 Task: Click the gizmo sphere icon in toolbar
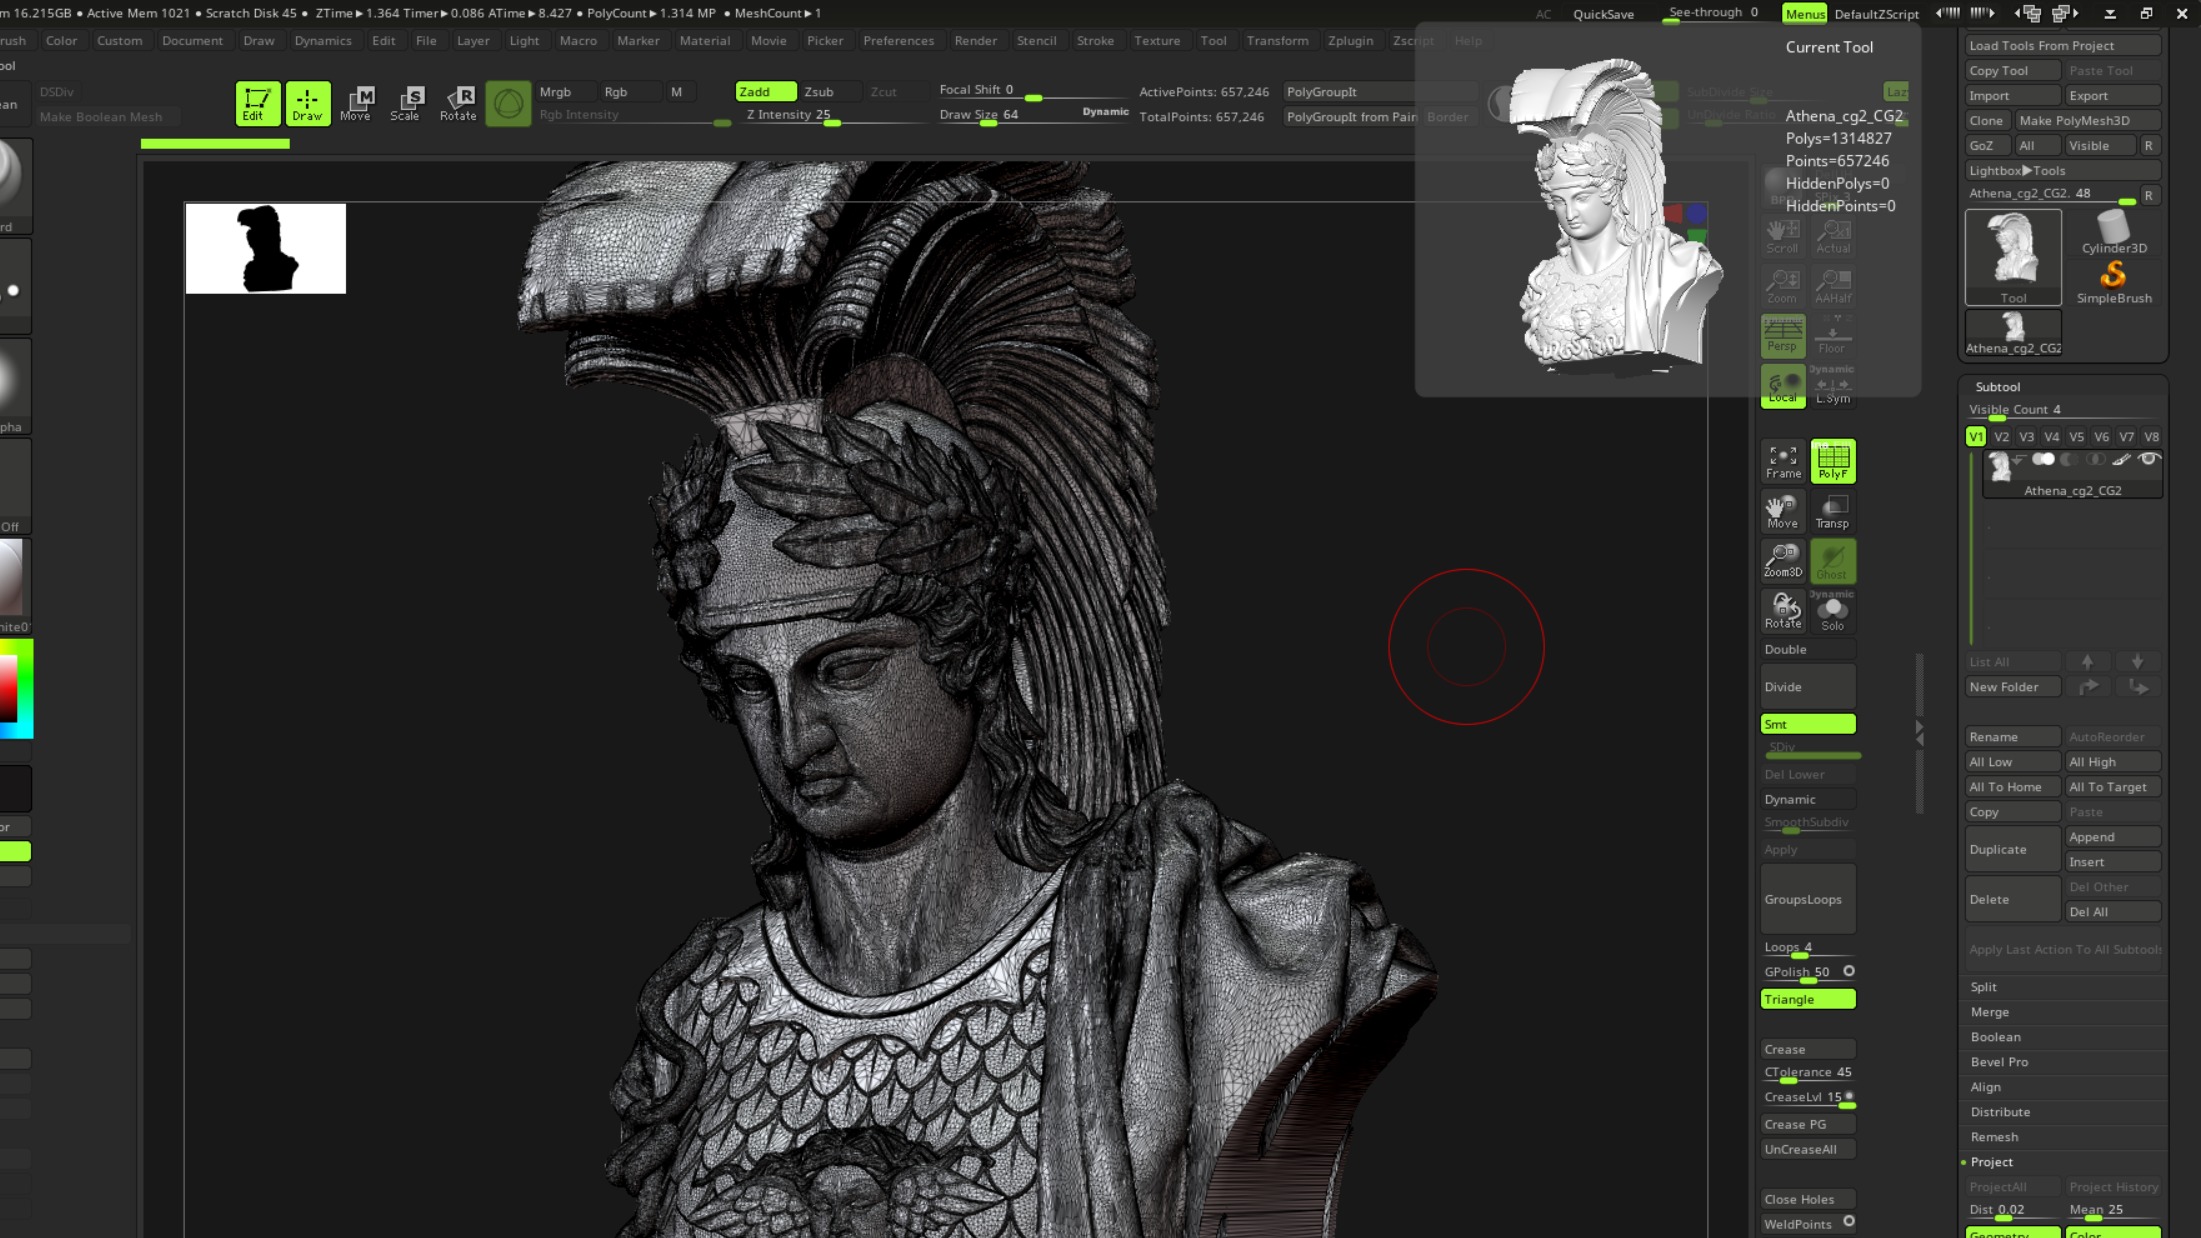point(508,103)
